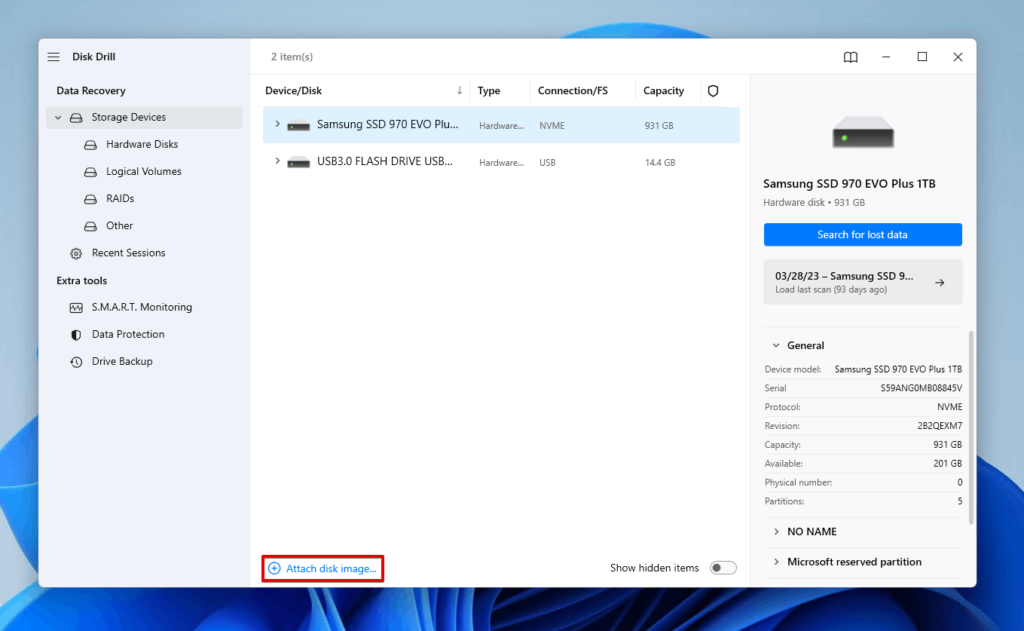Open the knowledge base book icon
Viewport: 1024px width, 631px height.
point(850,57)
